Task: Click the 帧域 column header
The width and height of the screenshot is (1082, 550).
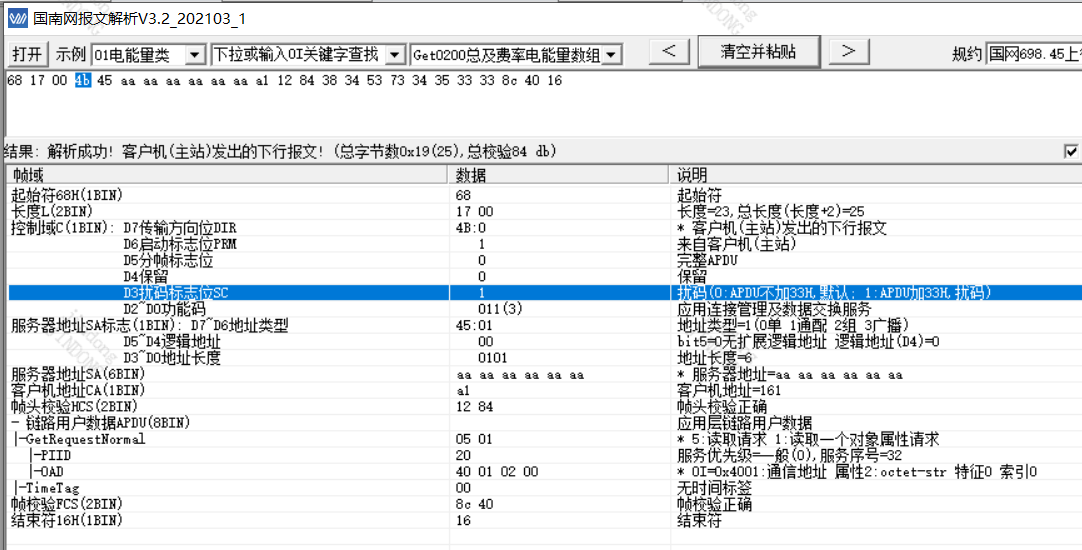Action: tap(228, 175)
